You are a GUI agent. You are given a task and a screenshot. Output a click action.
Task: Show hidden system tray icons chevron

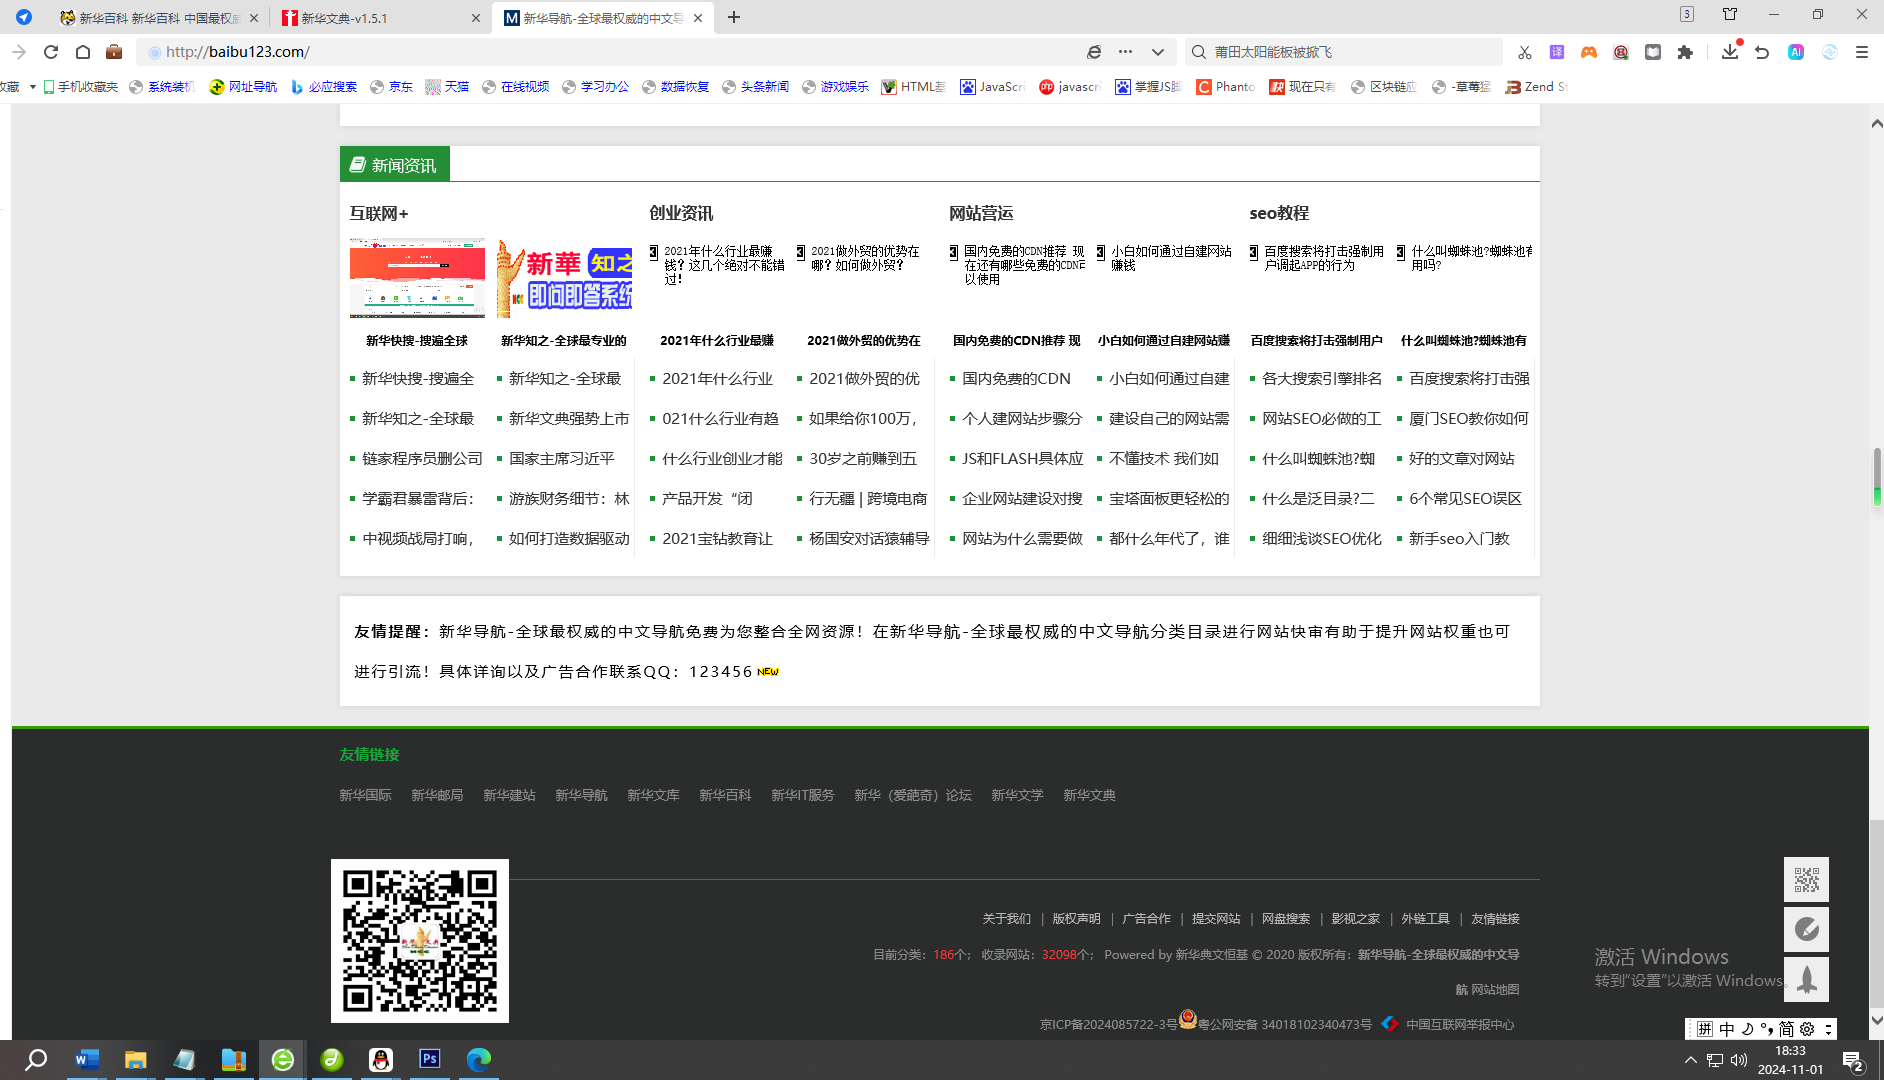point(1690,1060)
